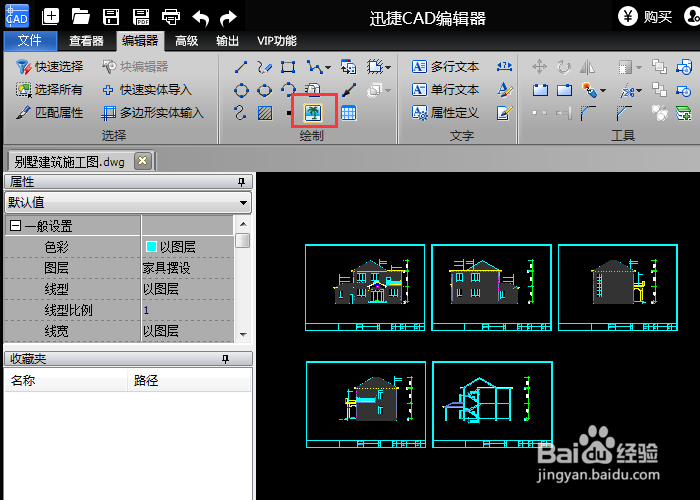Viewport: 700px width, 500px height.
Task: Click 多边形实体输入 button
Action: (x=153, y=113)
